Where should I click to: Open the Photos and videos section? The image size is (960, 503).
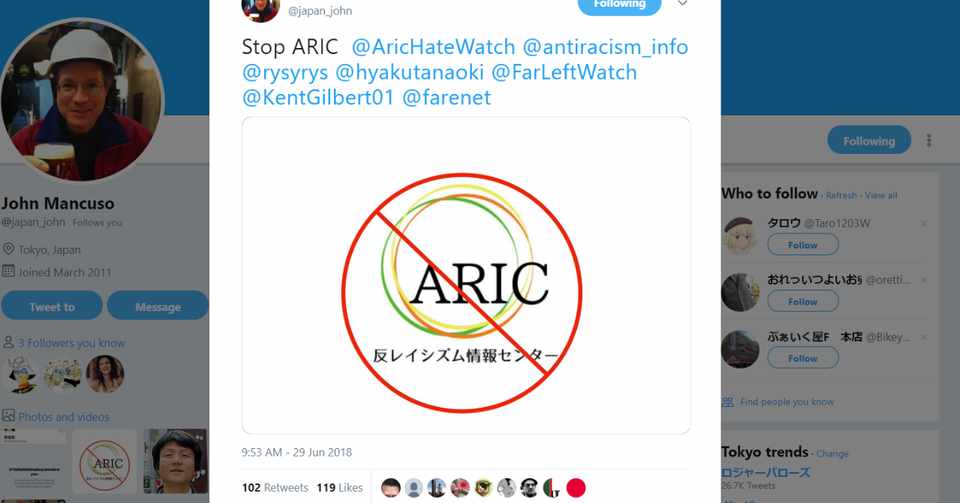click(x=64, y=417)
